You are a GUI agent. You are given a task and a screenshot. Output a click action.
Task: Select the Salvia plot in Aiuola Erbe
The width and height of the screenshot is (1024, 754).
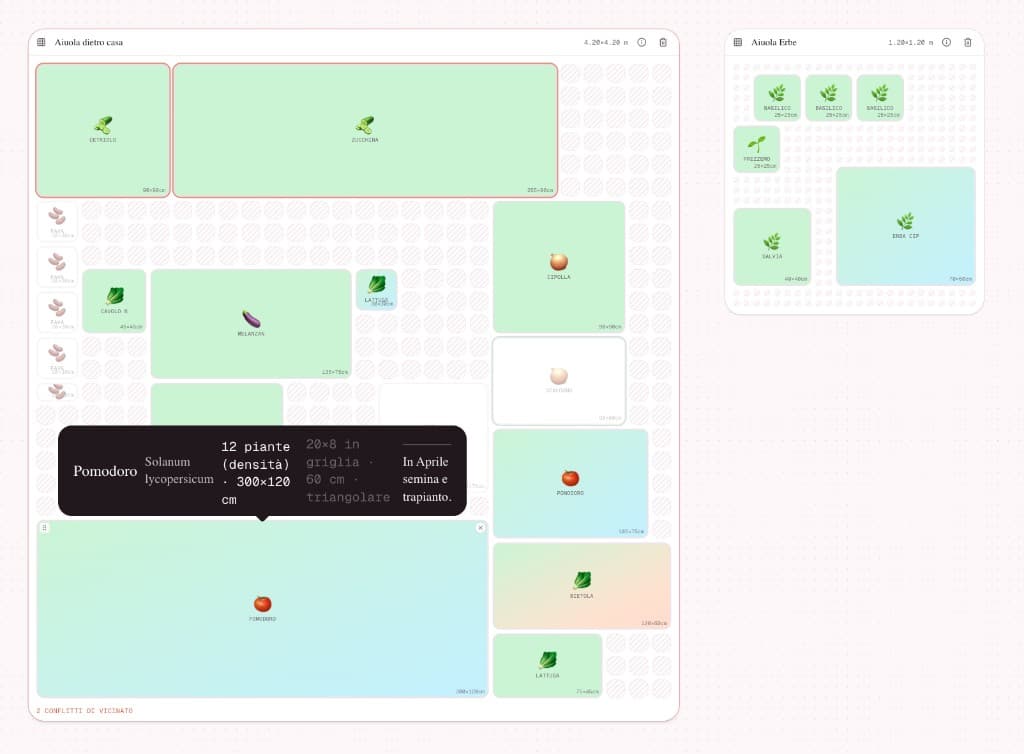coord(772,246)
